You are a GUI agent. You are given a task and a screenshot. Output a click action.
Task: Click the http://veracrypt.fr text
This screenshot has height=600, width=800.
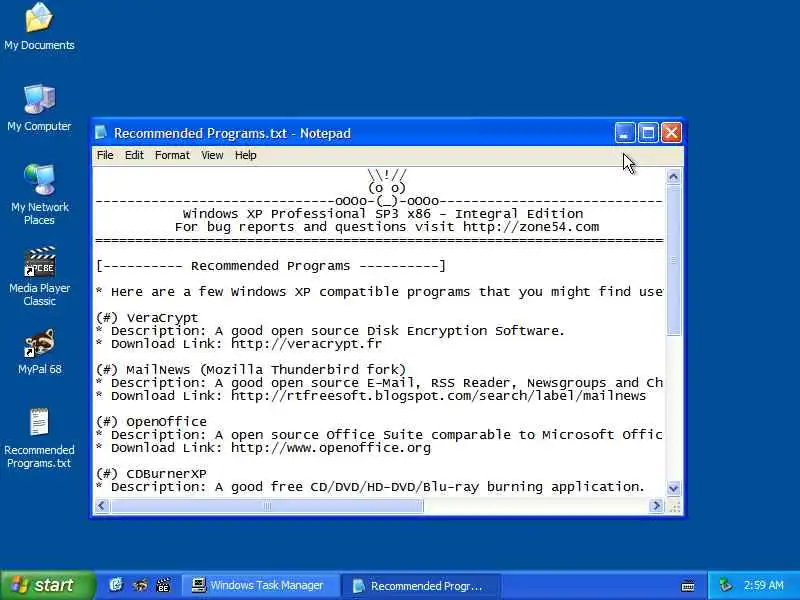tap(306, 344)
